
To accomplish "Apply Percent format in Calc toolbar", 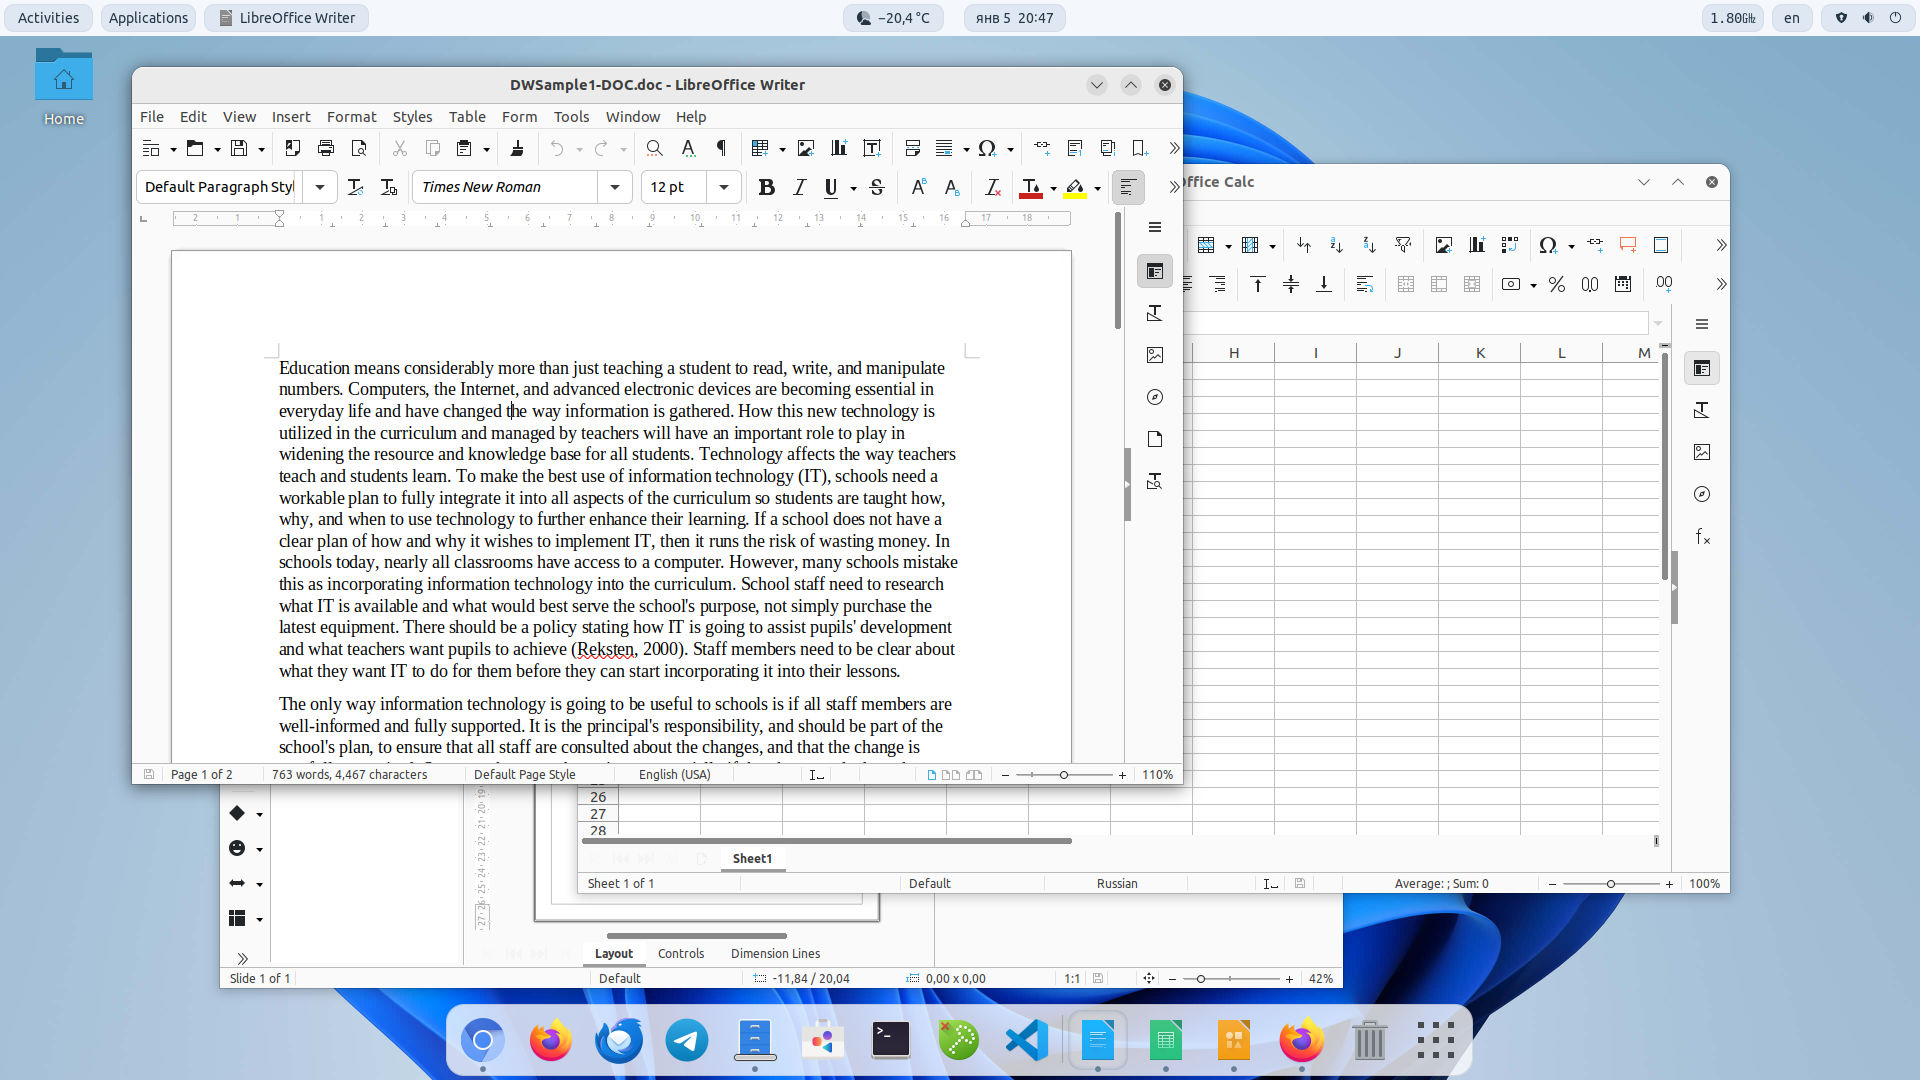I will (x=1556, y=284).
